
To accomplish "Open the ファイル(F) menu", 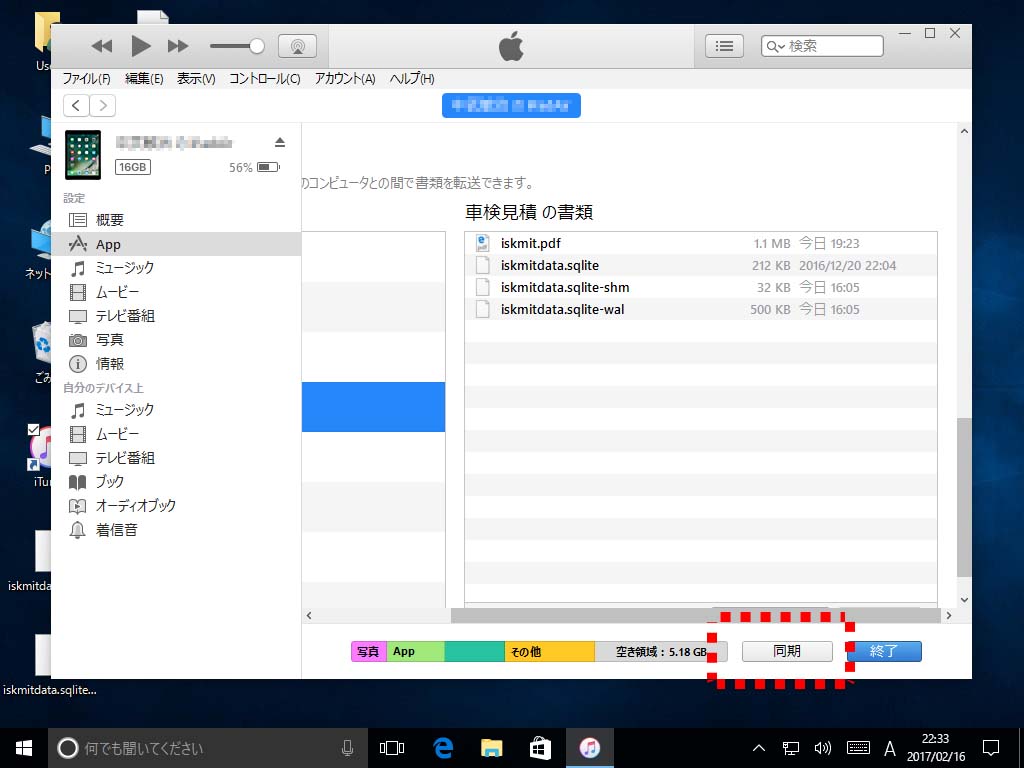I will 86,79.
